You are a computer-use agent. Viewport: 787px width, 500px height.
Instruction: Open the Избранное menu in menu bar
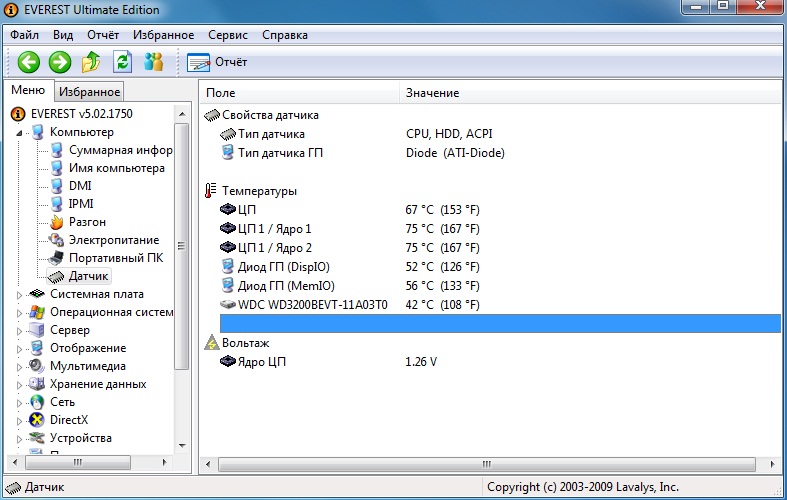tap(163, 35)
